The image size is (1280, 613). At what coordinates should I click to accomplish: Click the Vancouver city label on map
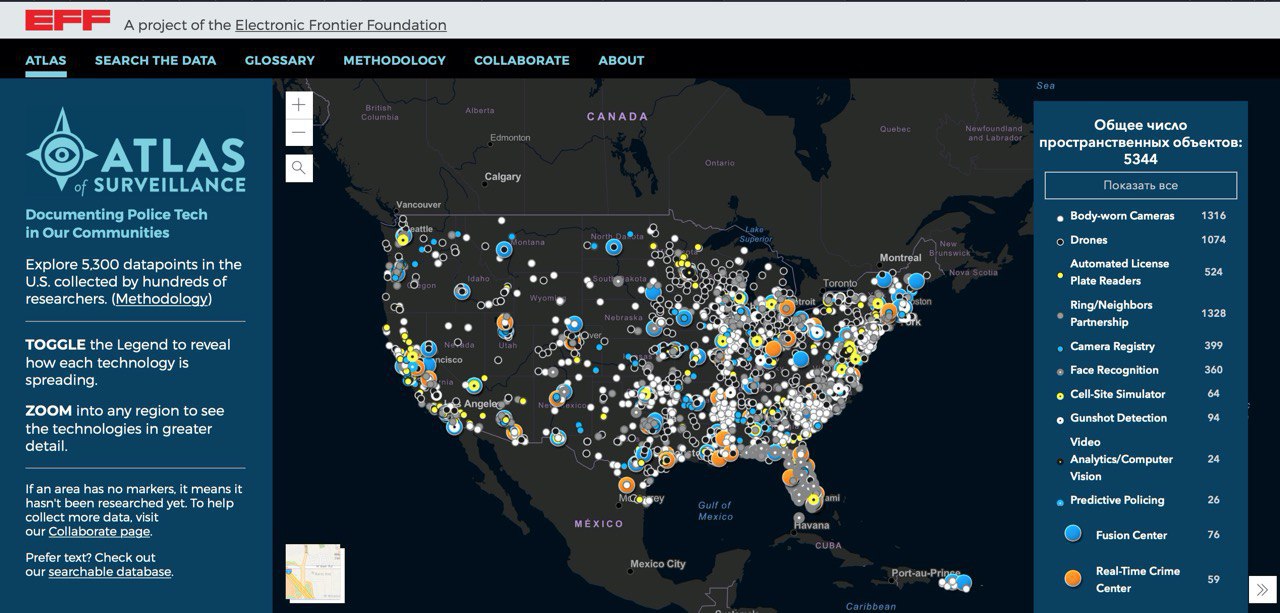(x=419, y=204)
